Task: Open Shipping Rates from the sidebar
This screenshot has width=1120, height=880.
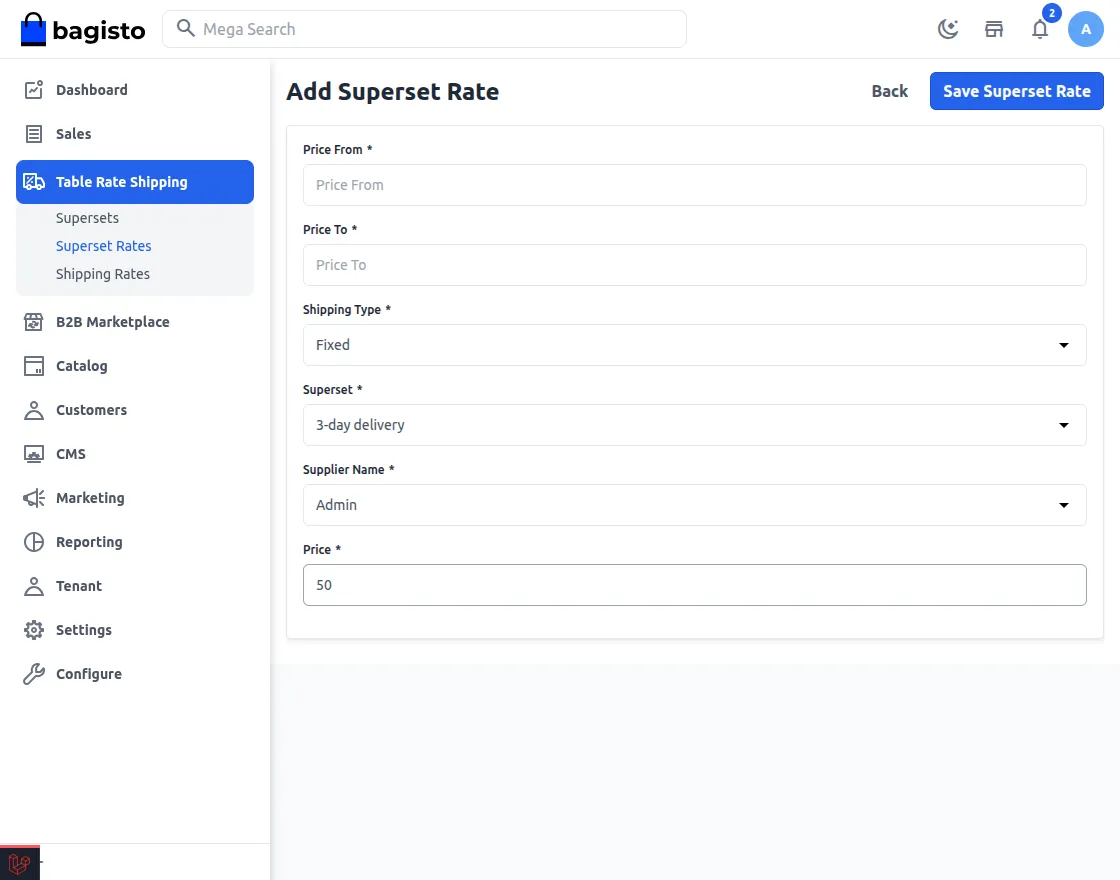Action: [x=102, y=273]
